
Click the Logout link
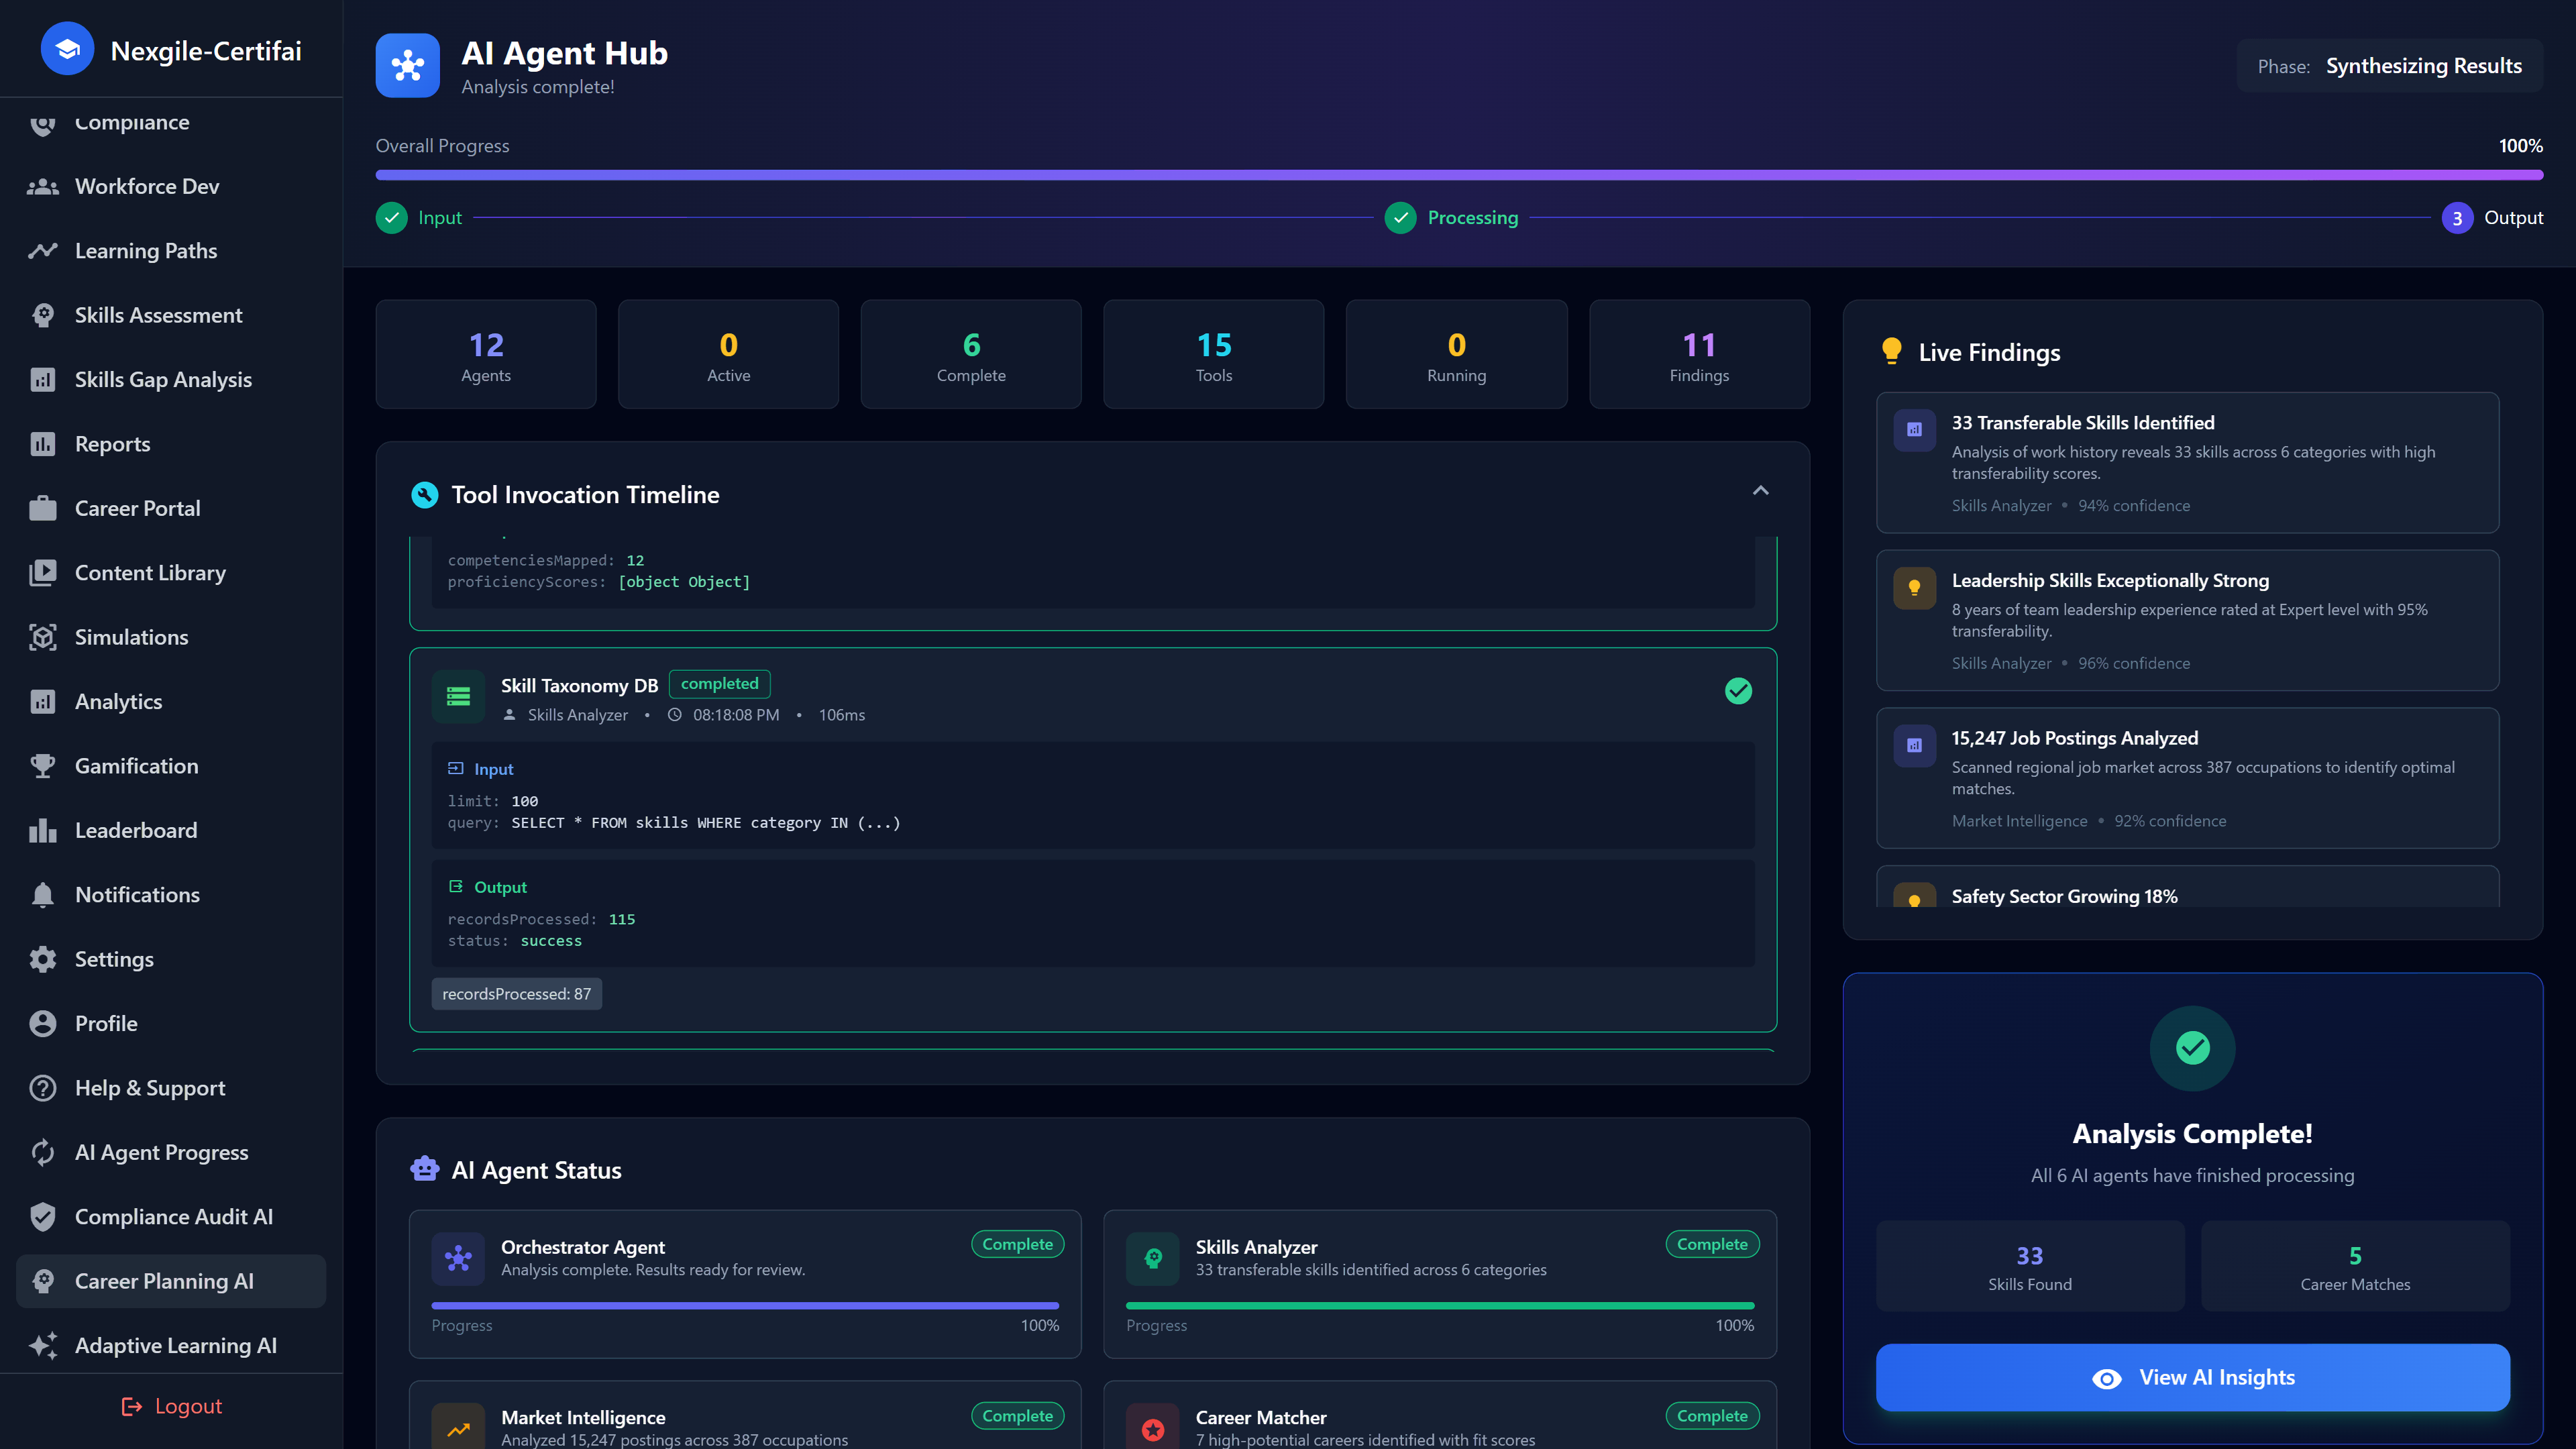[x=171, y=1405]
